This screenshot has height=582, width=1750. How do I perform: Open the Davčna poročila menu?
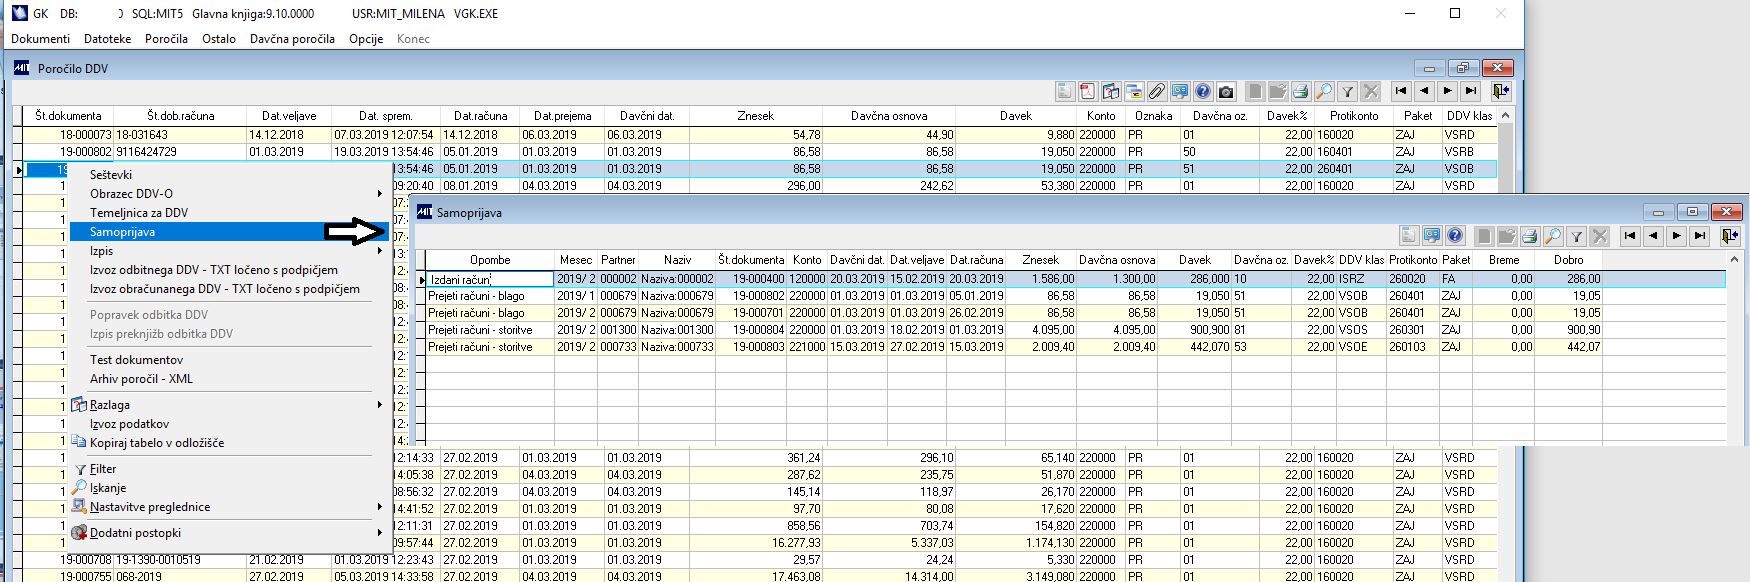292,39
